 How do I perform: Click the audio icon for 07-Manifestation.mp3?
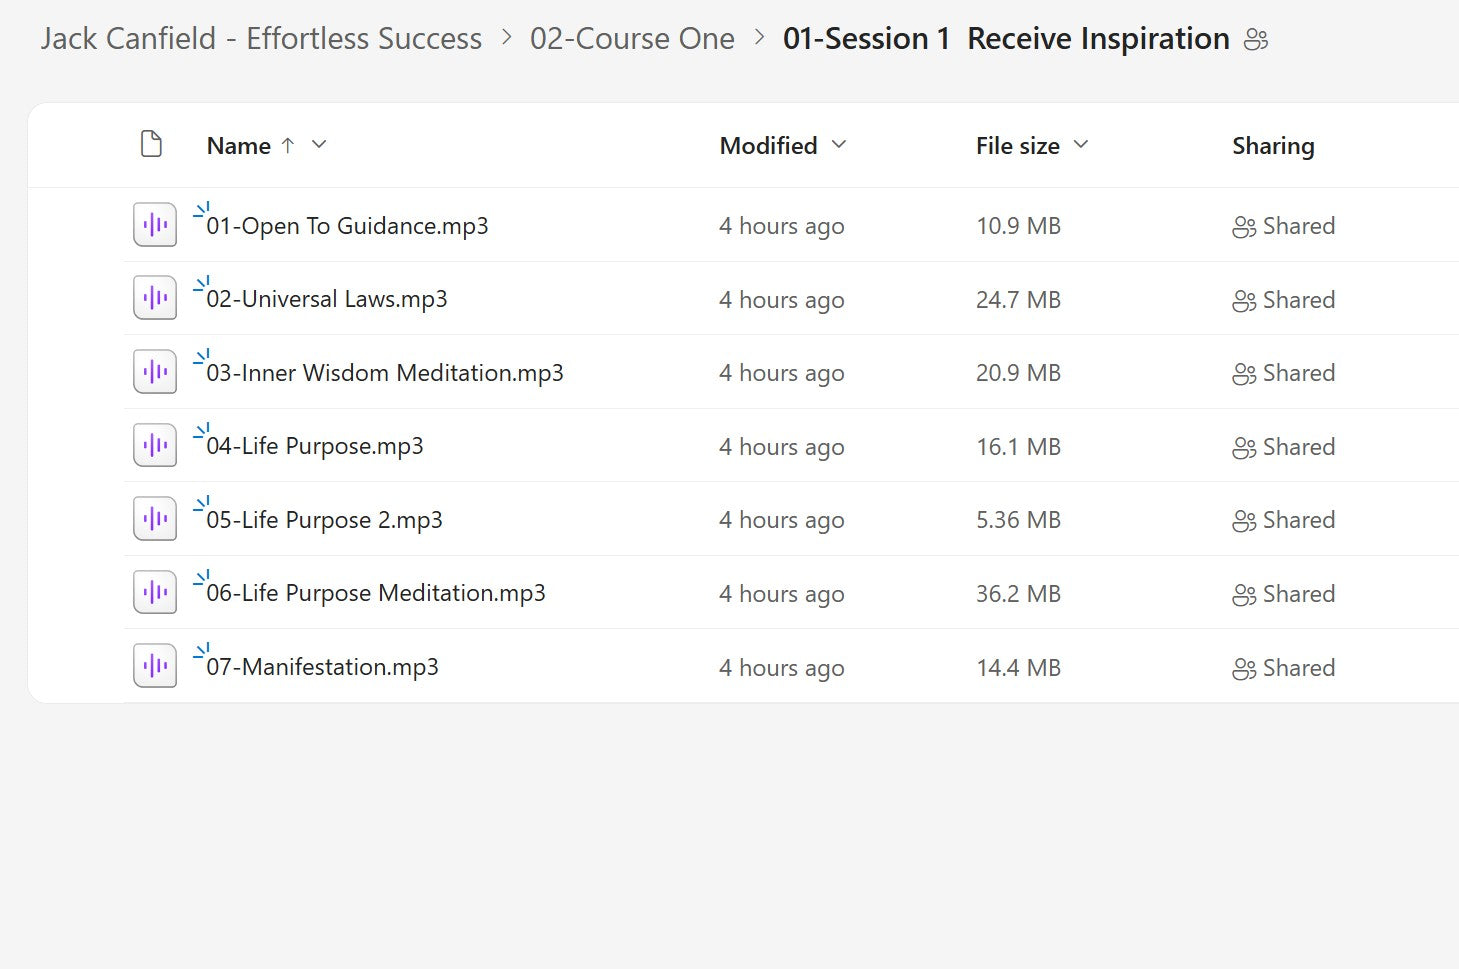click(x=153, y=665)
